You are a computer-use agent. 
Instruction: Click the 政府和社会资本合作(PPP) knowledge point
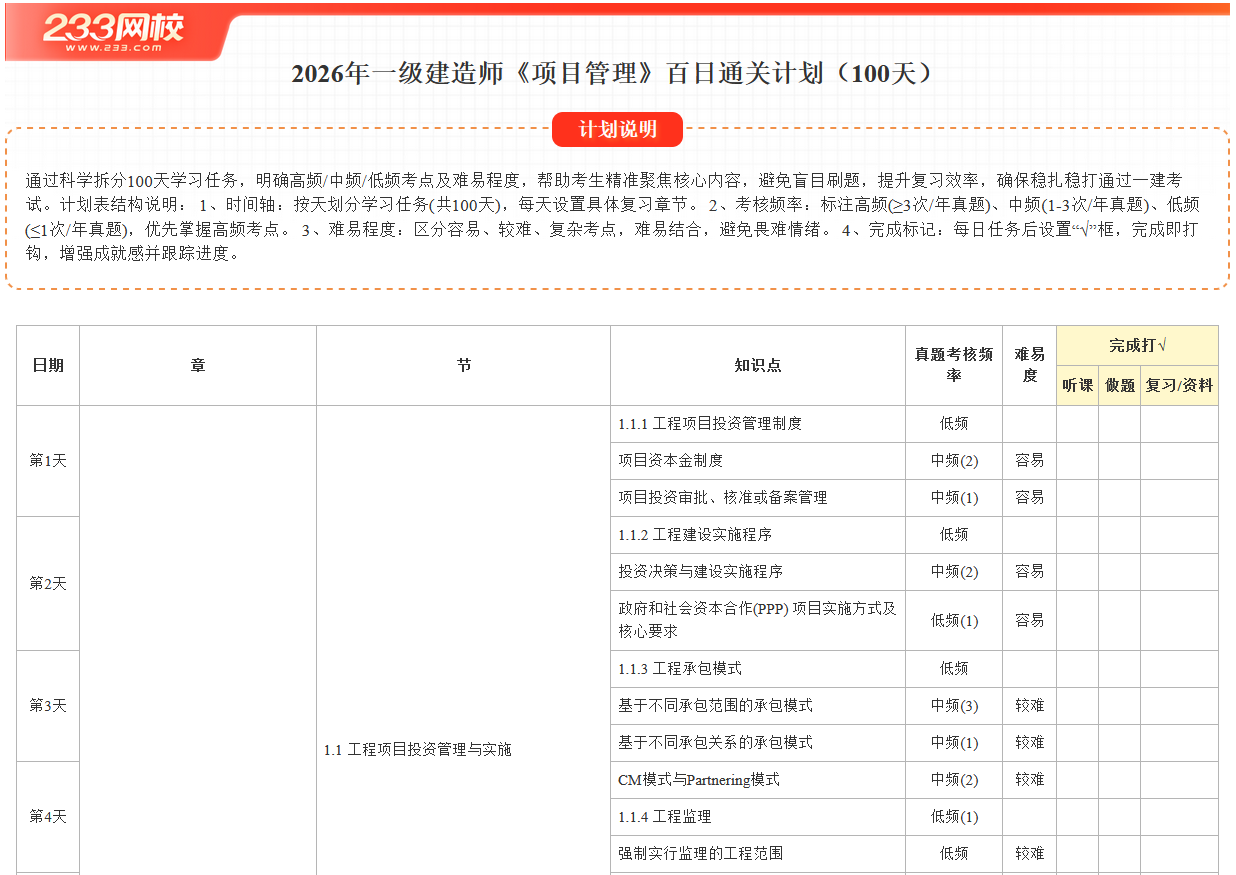coord(757,620)
